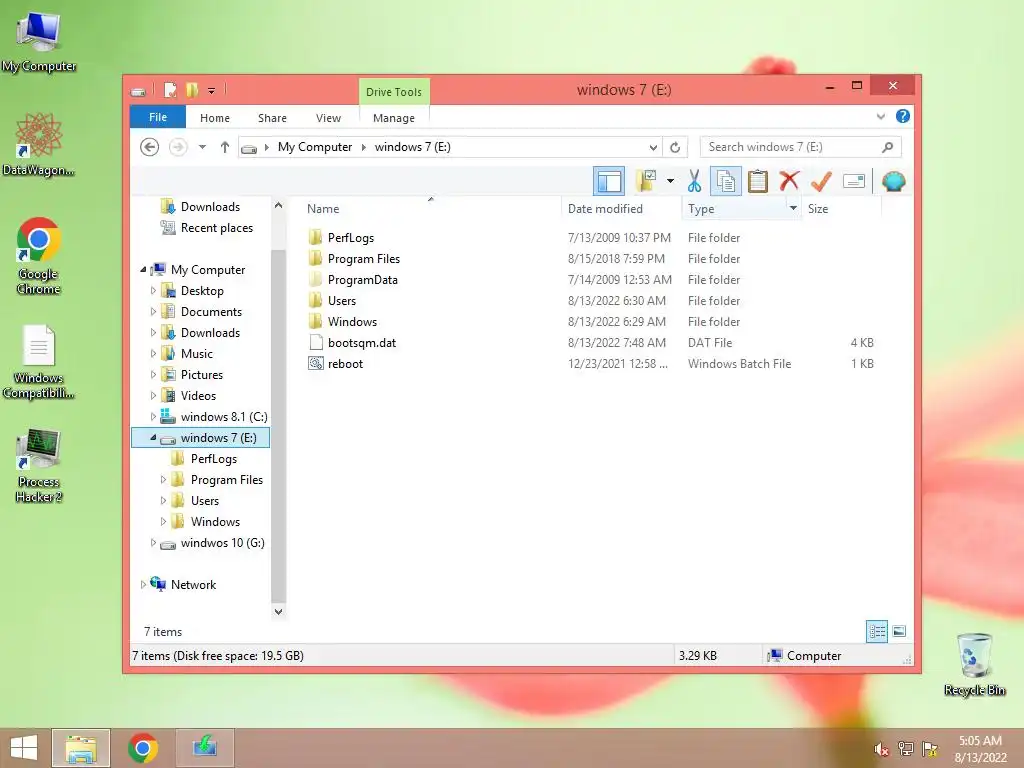Sort by the Size column header
1024x768 pixels.
[818, 209]
